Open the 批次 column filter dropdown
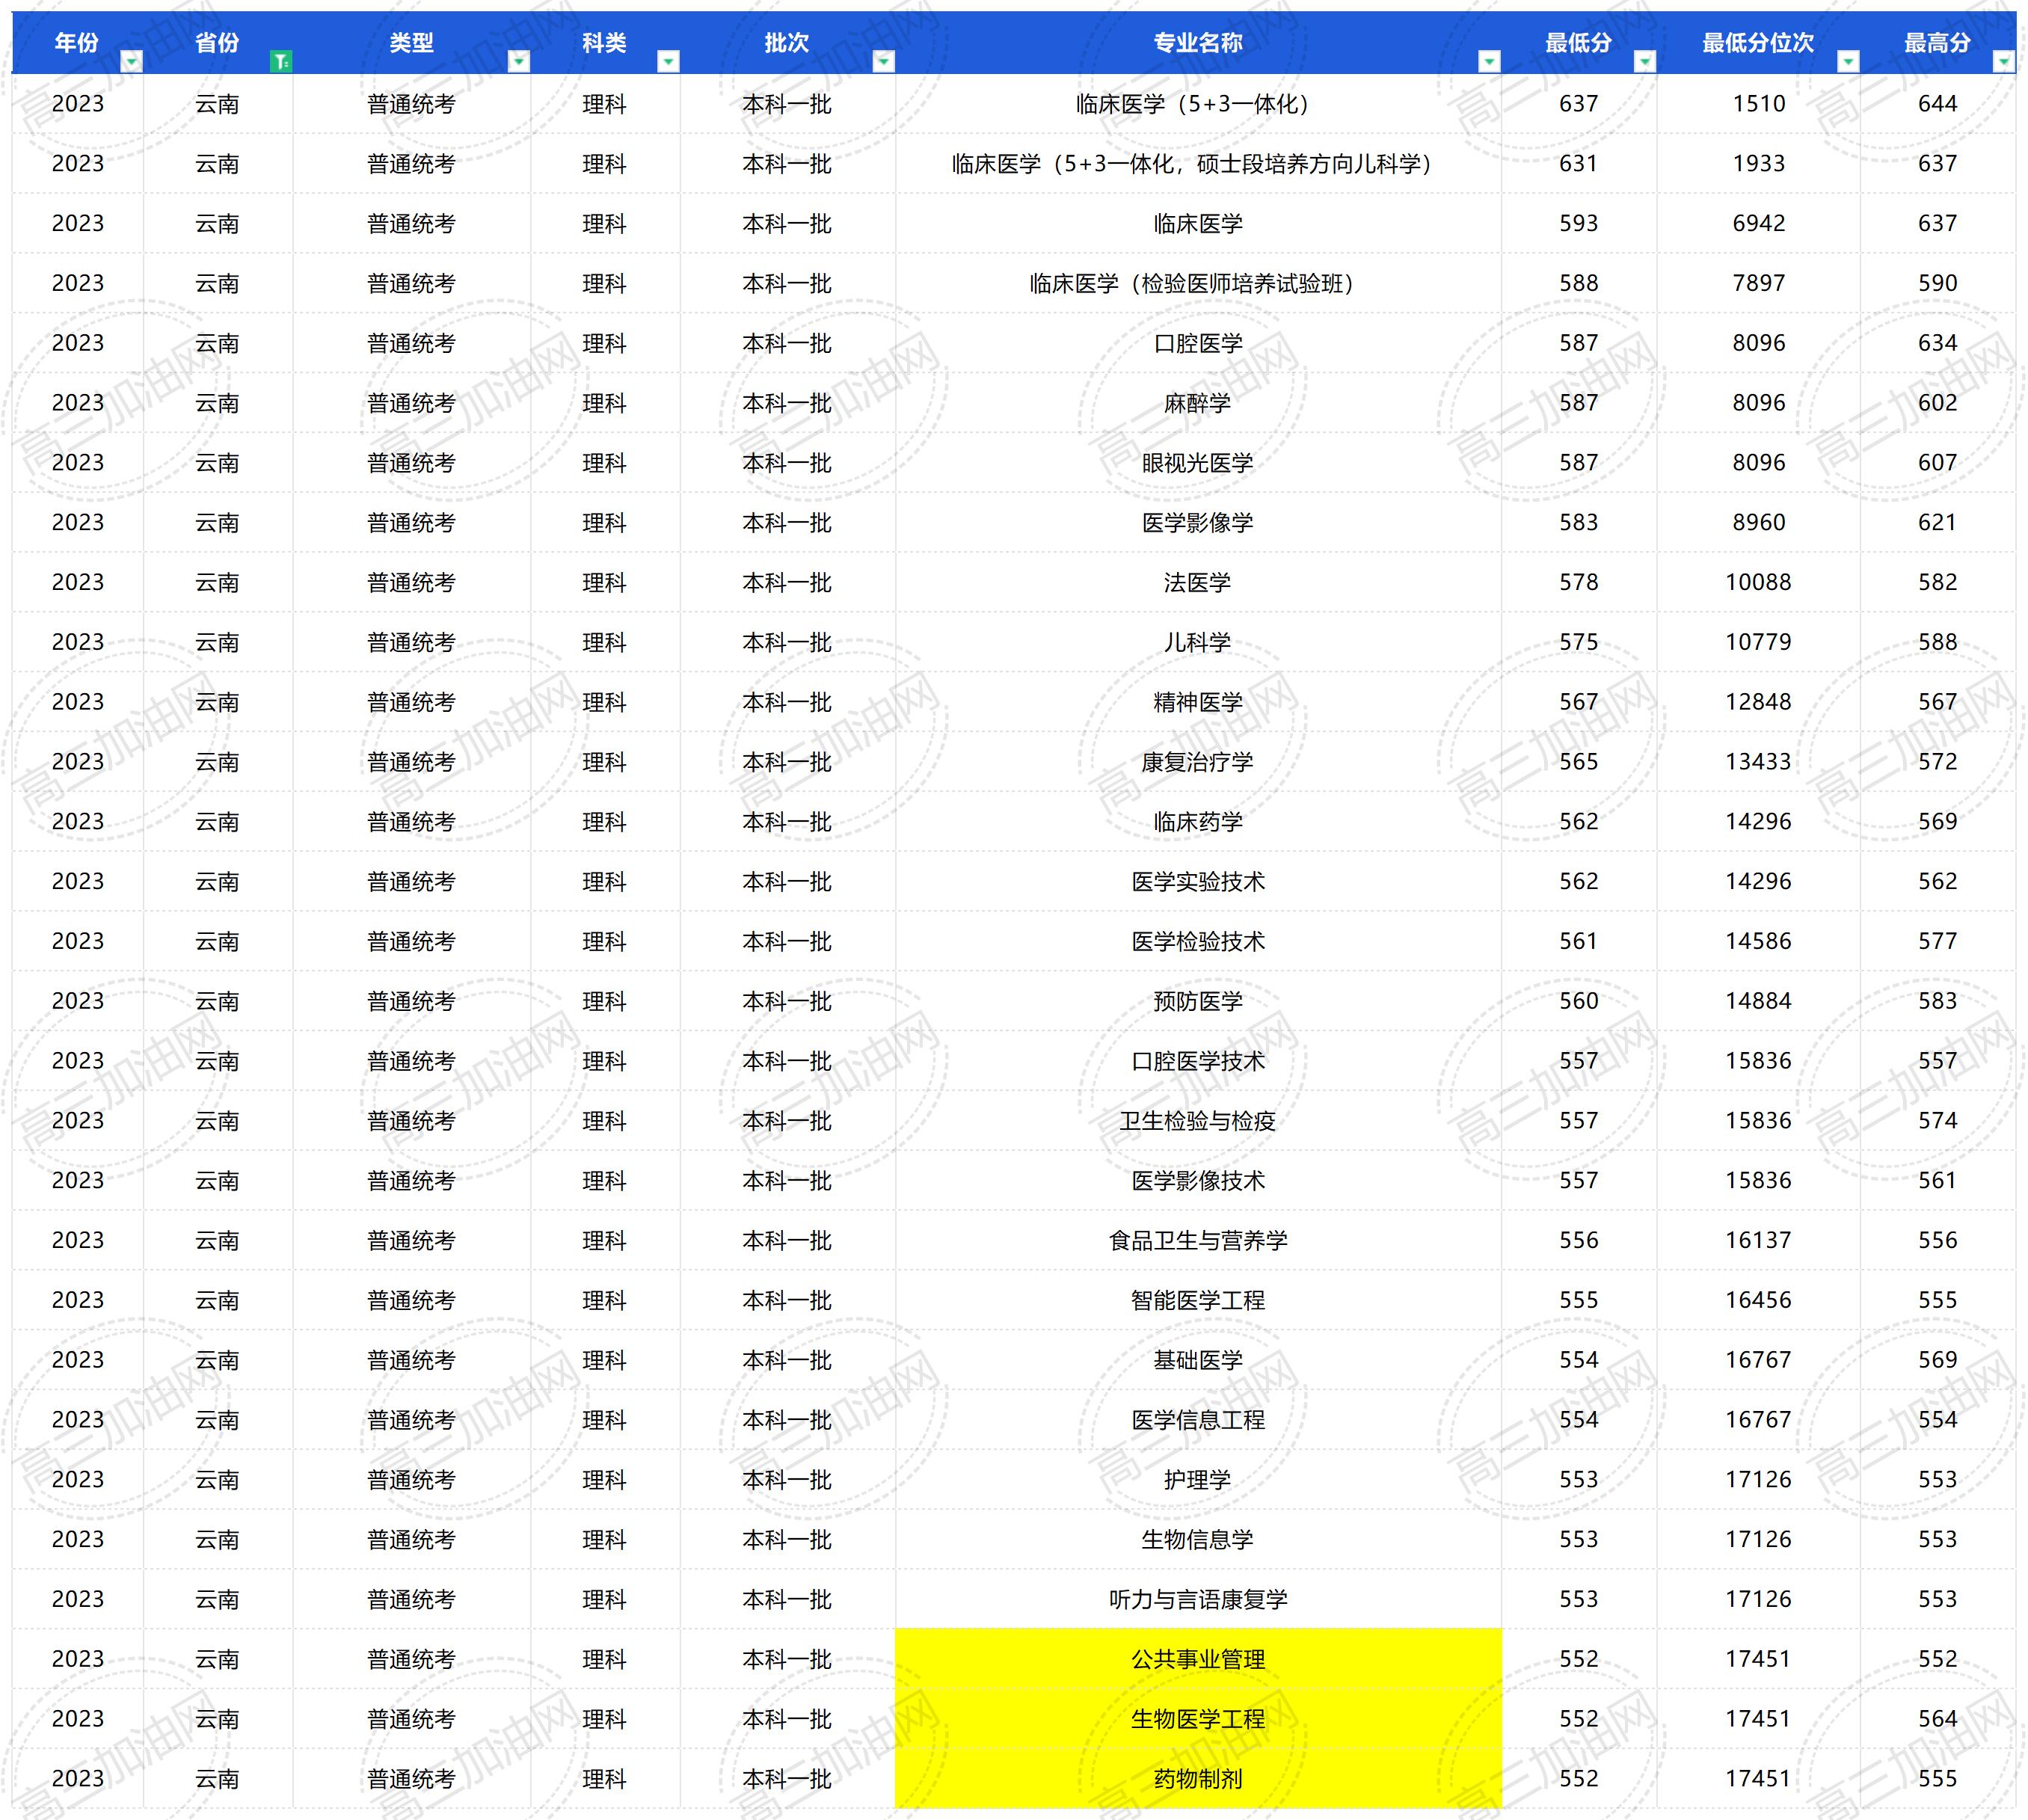2028x1820 pixels. tap(883, 62)
